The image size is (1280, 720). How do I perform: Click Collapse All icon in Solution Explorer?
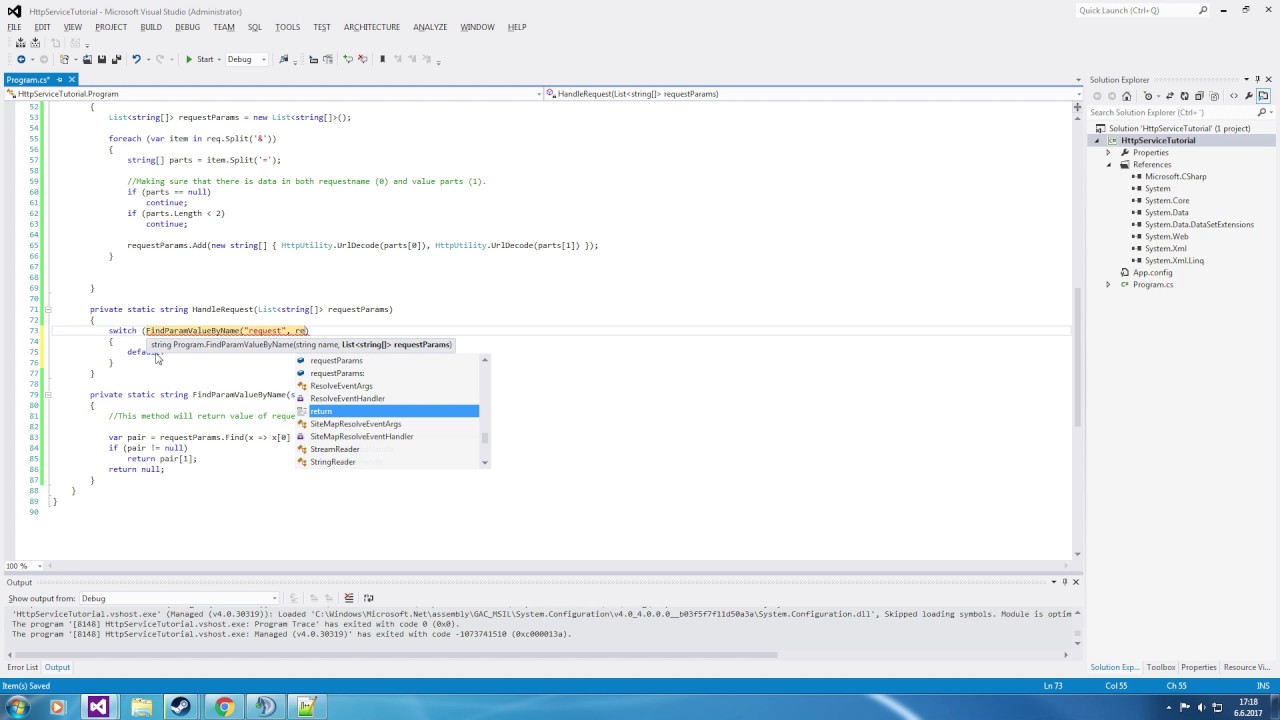(x=1199, y=96)
